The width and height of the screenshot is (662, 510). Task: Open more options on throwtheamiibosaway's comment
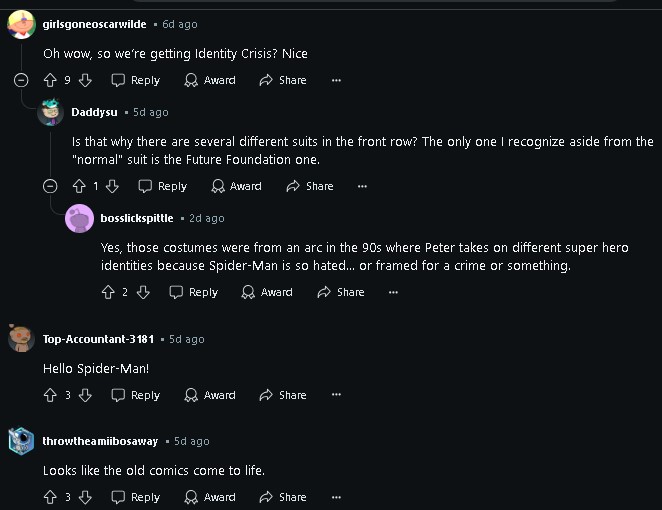point(336,497)
